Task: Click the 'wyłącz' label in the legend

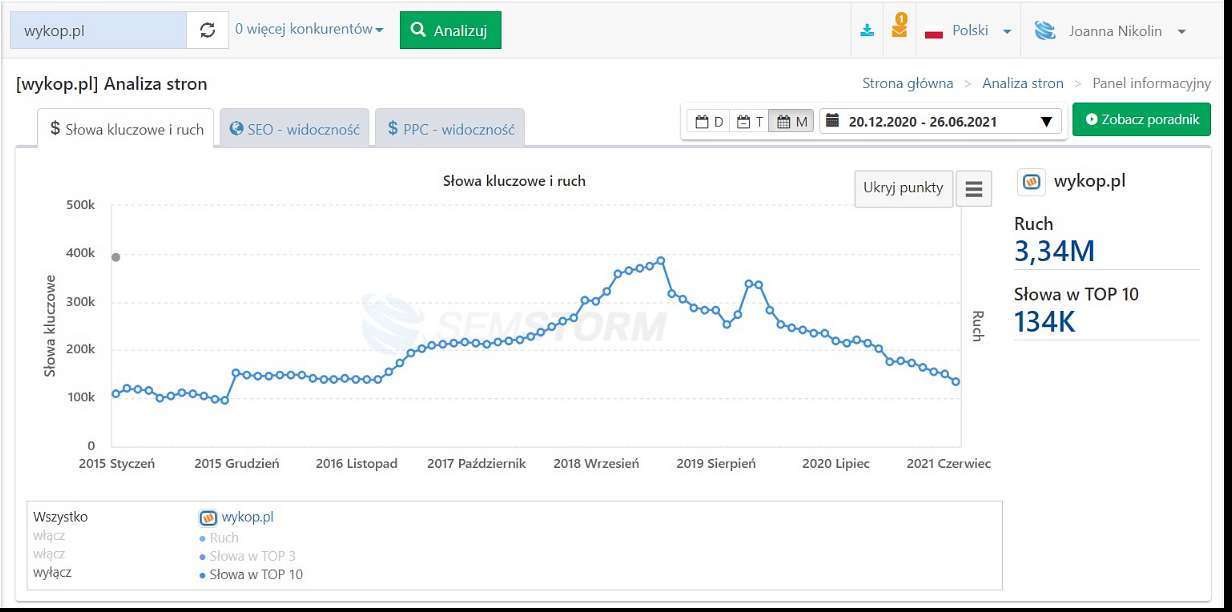Action: (x=52, y=573)
